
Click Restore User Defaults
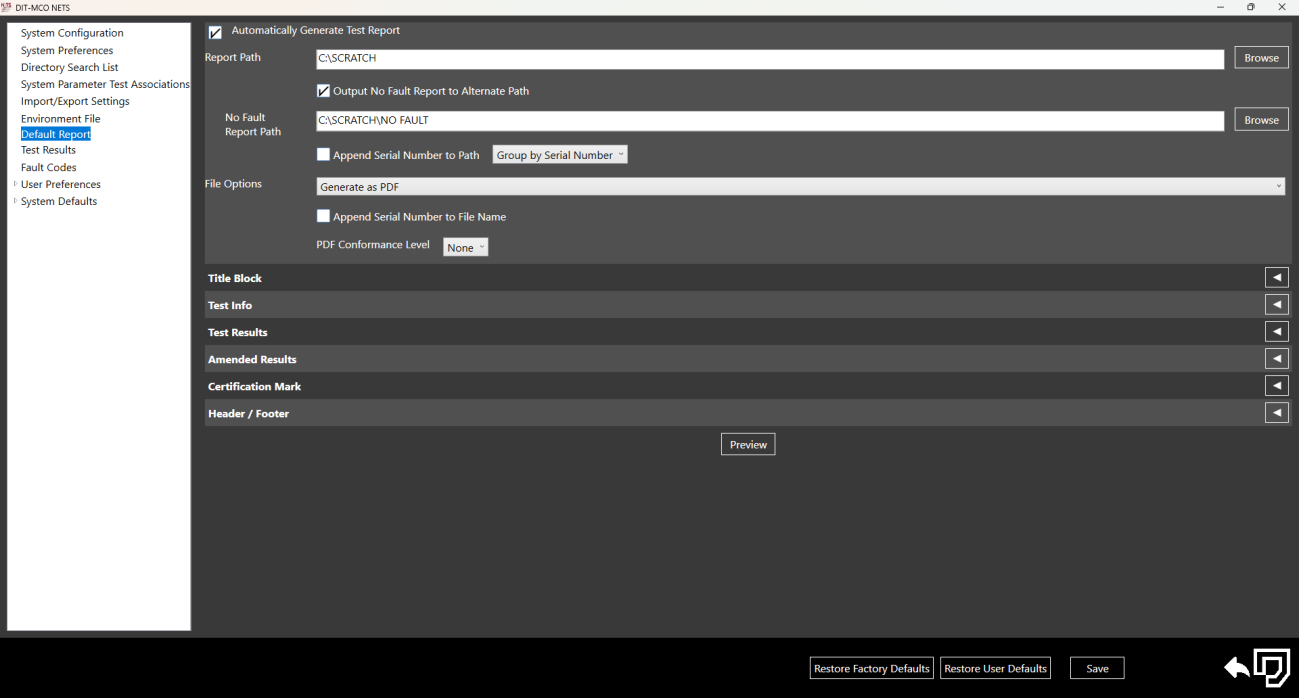pyautogui.click(x=995, y=668)
